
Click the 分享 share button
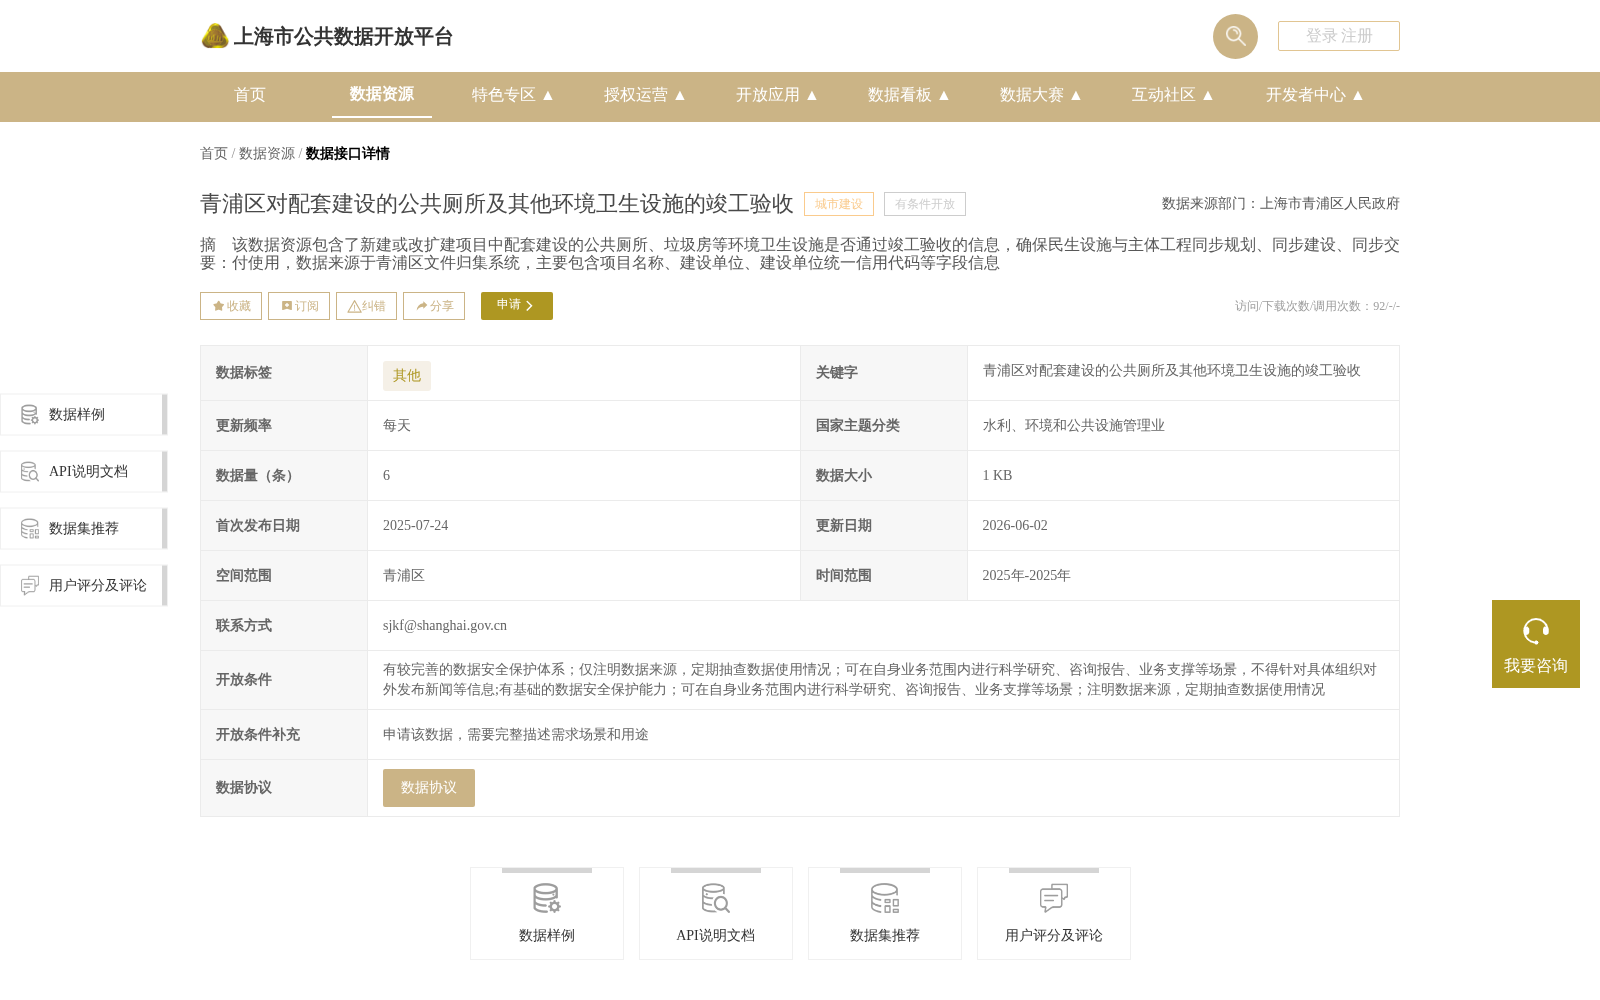(x=434, y=306)
